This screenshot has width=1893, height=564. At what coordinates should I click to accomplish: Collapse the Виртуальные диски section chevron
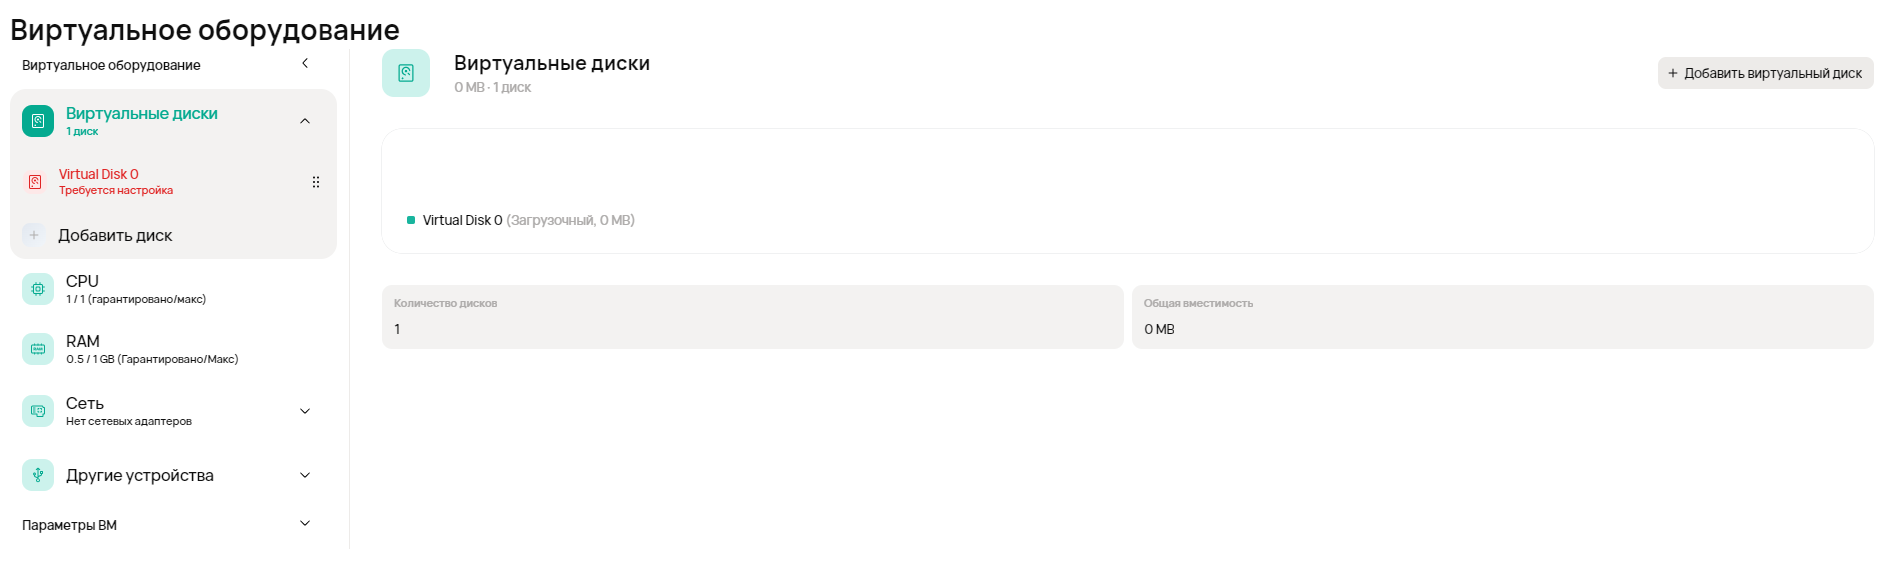[x=305, y=121]
